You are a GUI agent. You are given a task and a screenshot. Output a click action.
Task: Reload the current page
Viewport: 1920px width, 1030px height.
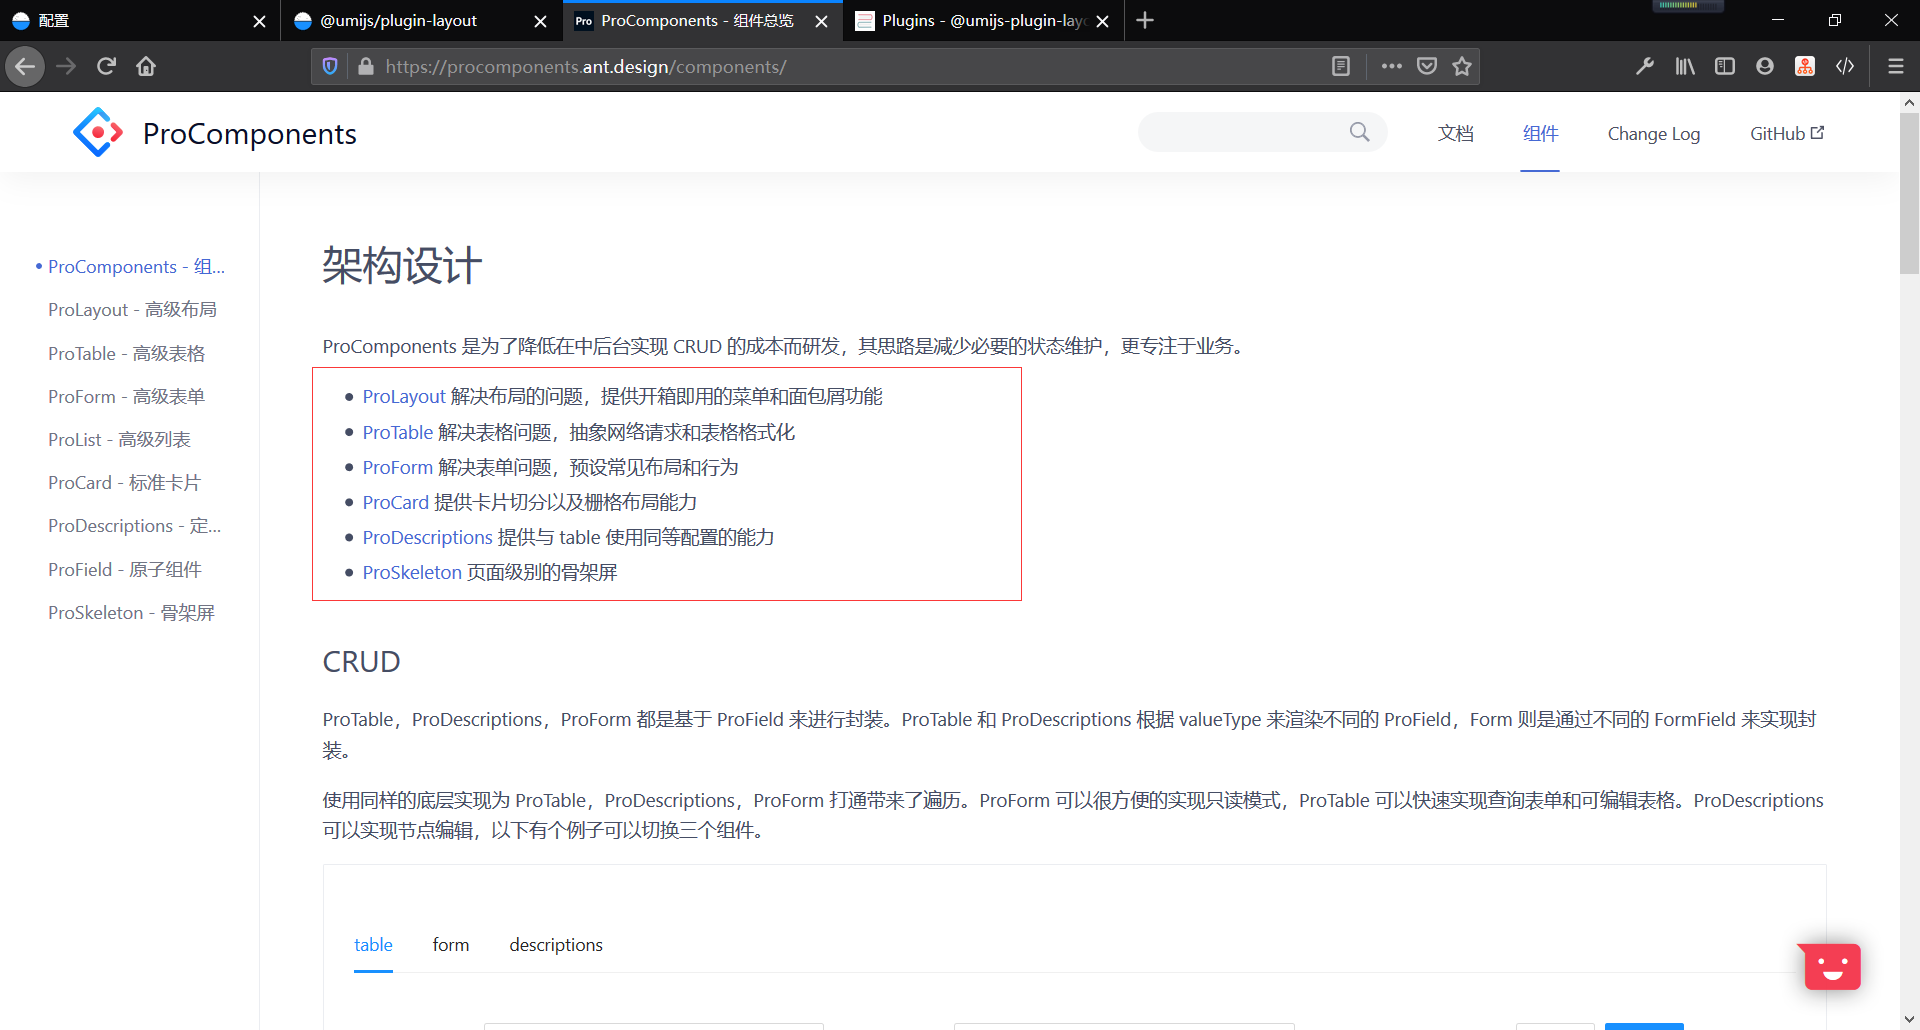point(106,67)
